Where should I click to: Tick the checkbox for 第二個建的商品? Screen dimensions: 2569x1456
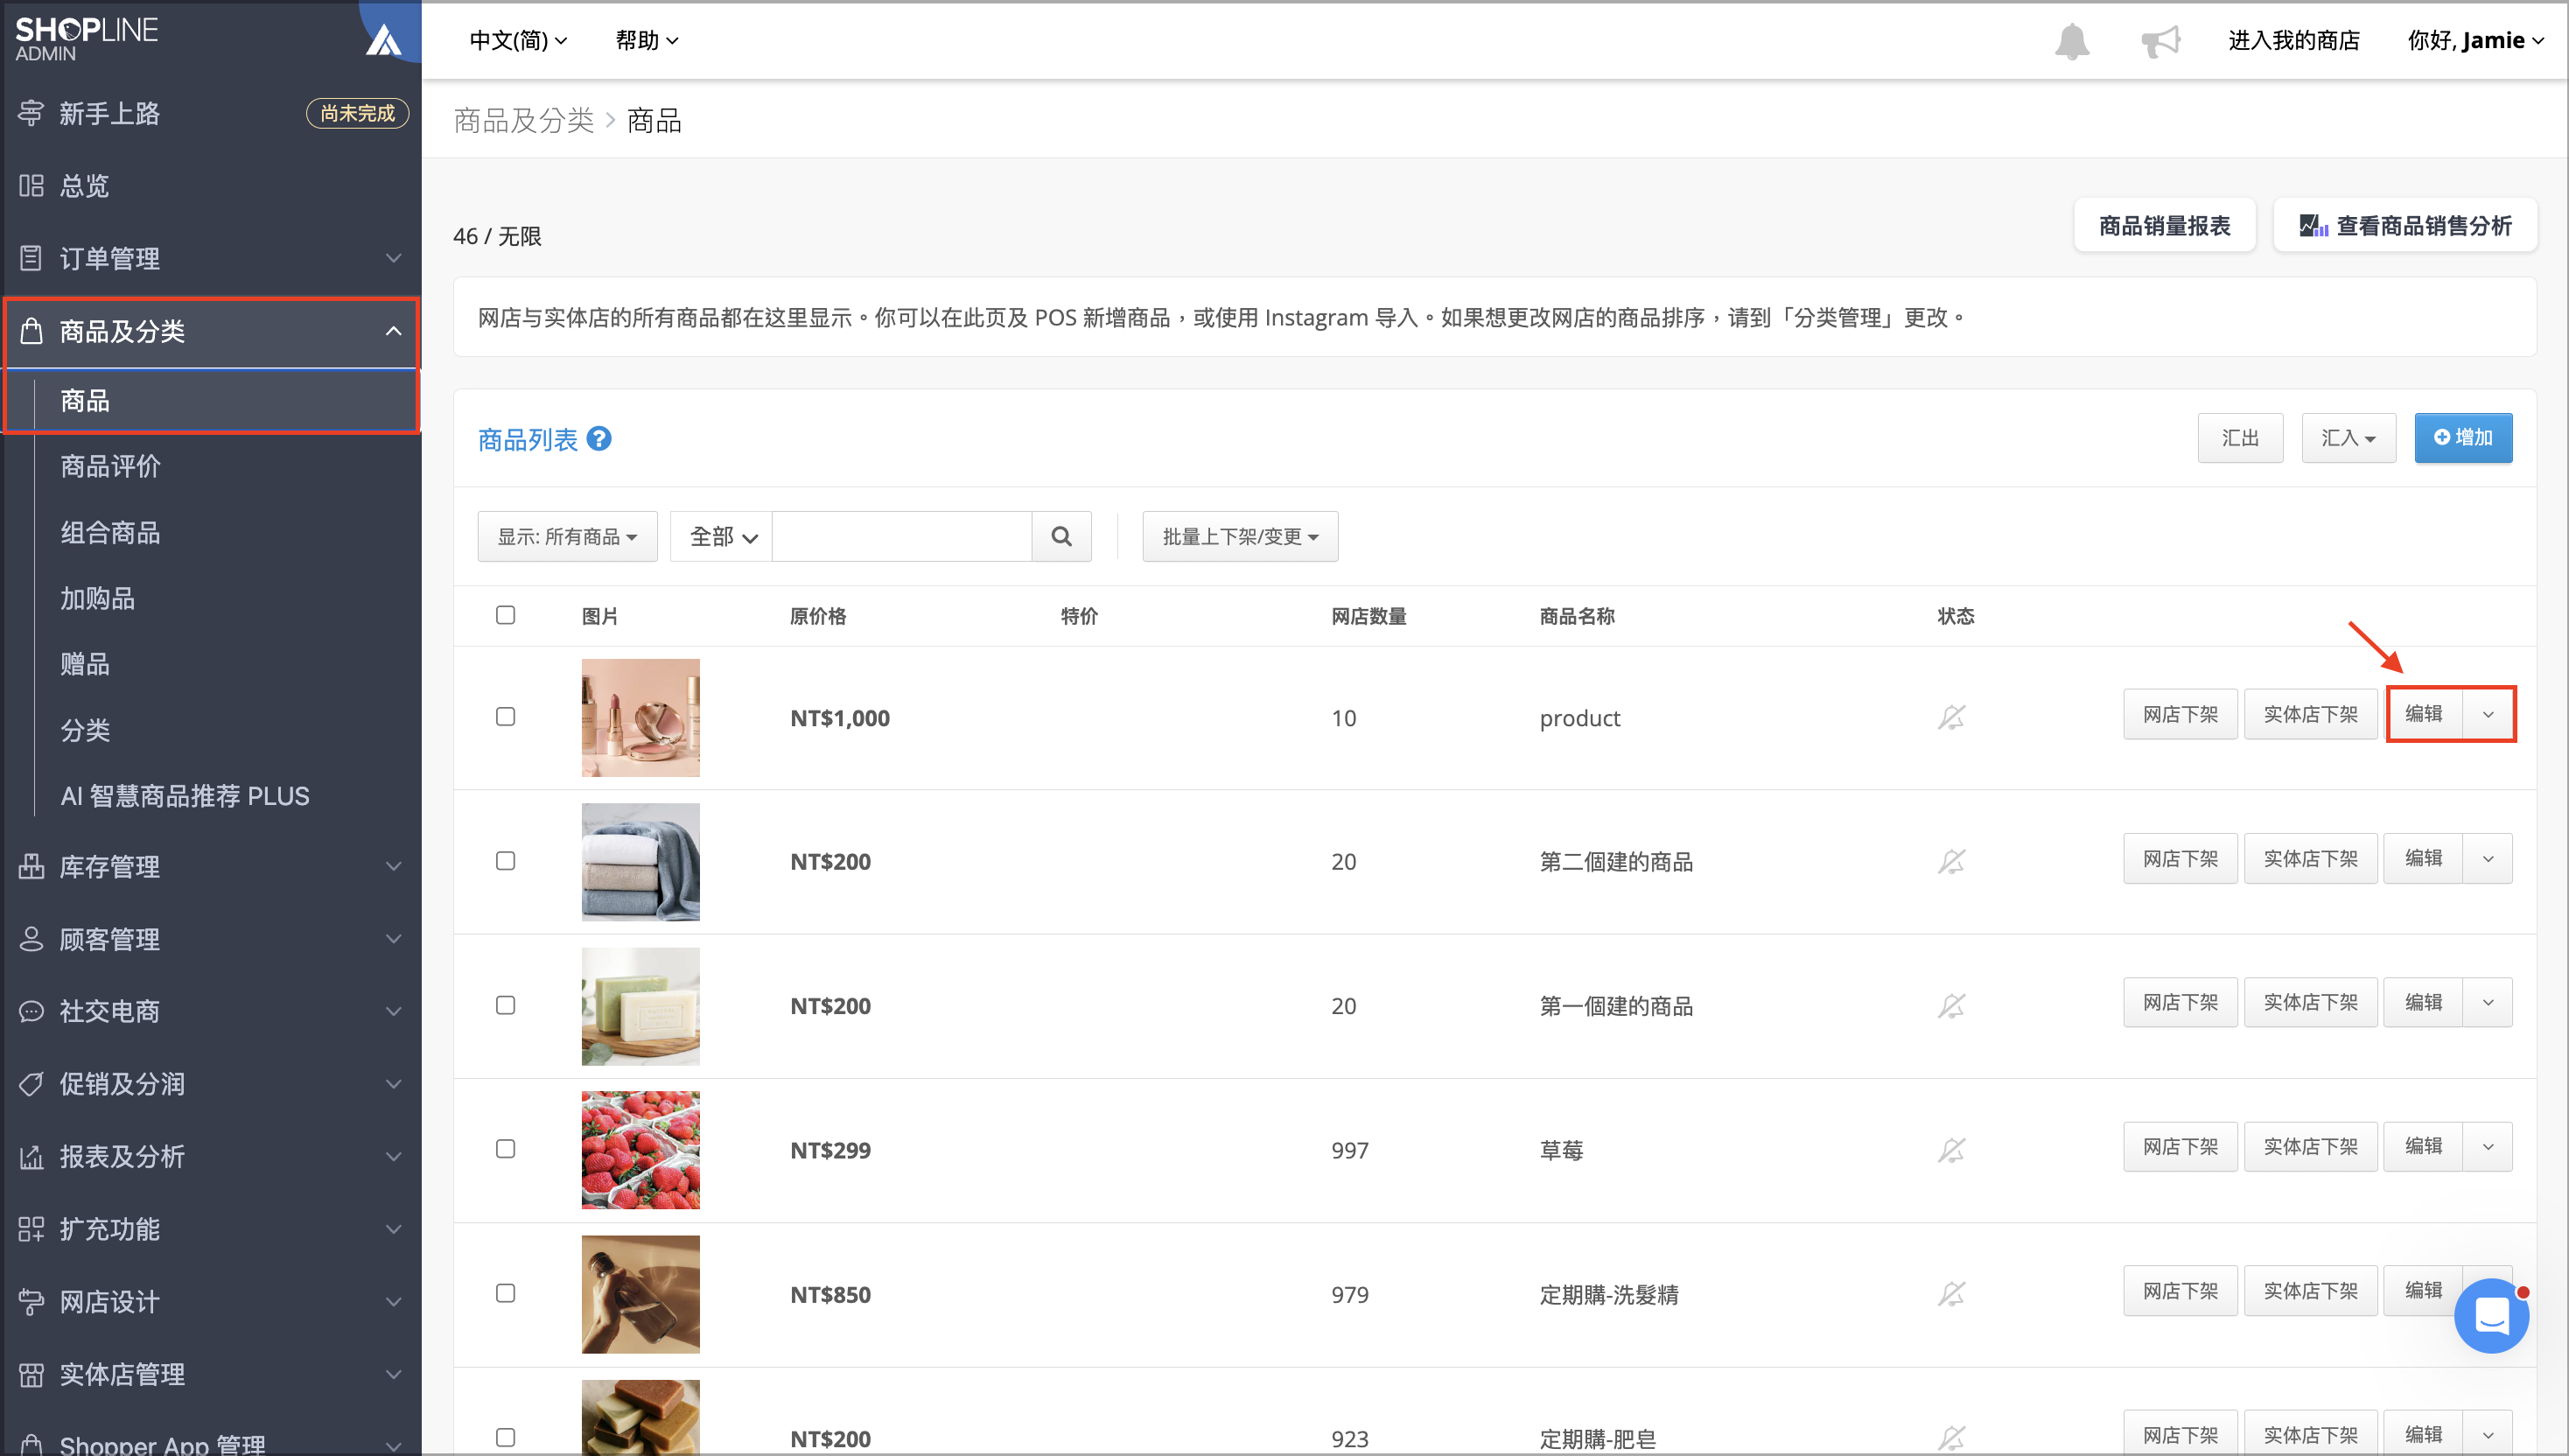tap(505, 860)
